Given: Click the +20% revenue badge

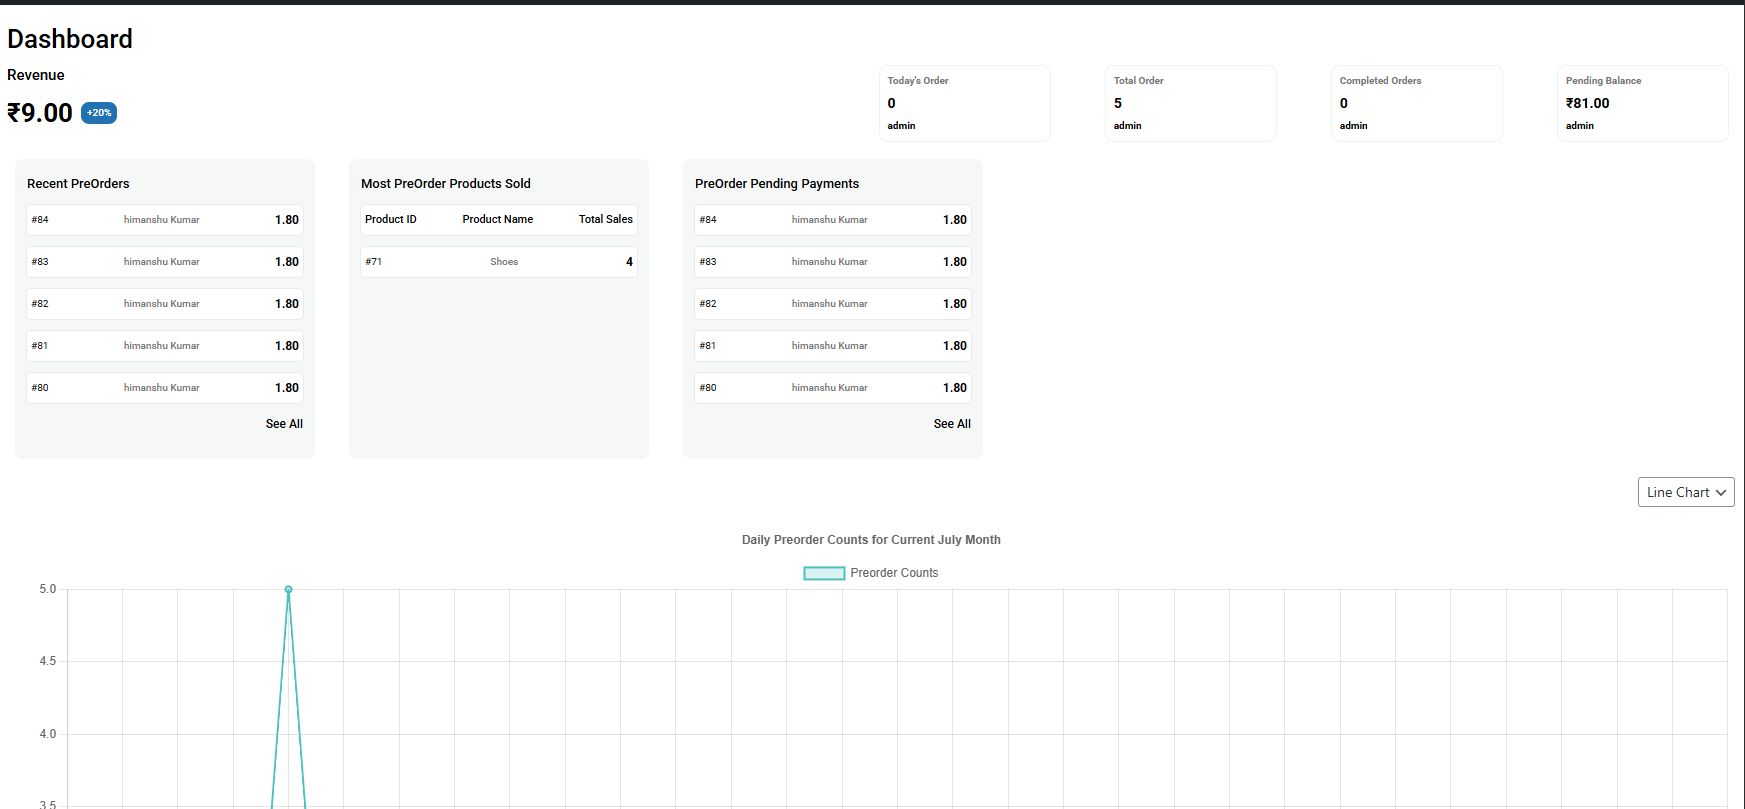Looking at the screenshot, I should pos(99,113).
